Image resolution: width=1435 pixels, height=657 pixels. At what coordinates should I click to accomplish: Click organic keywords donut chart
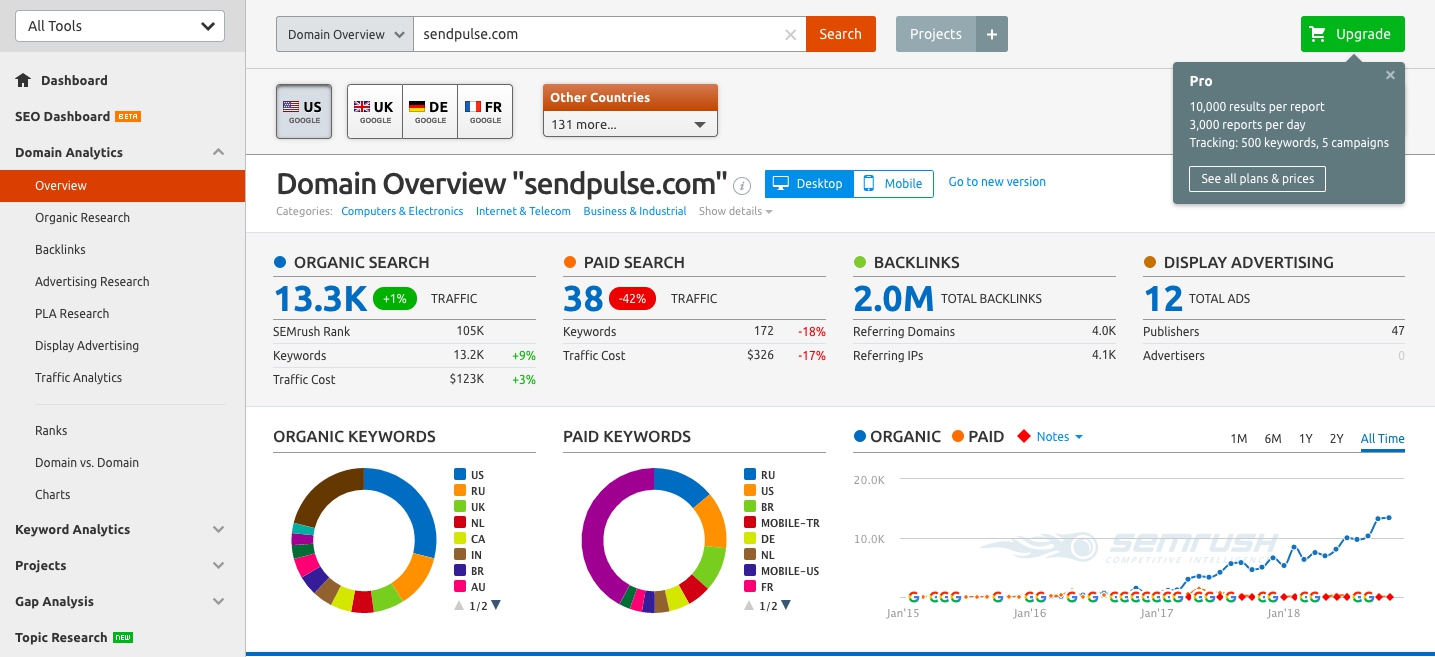(x=364, y=540)
